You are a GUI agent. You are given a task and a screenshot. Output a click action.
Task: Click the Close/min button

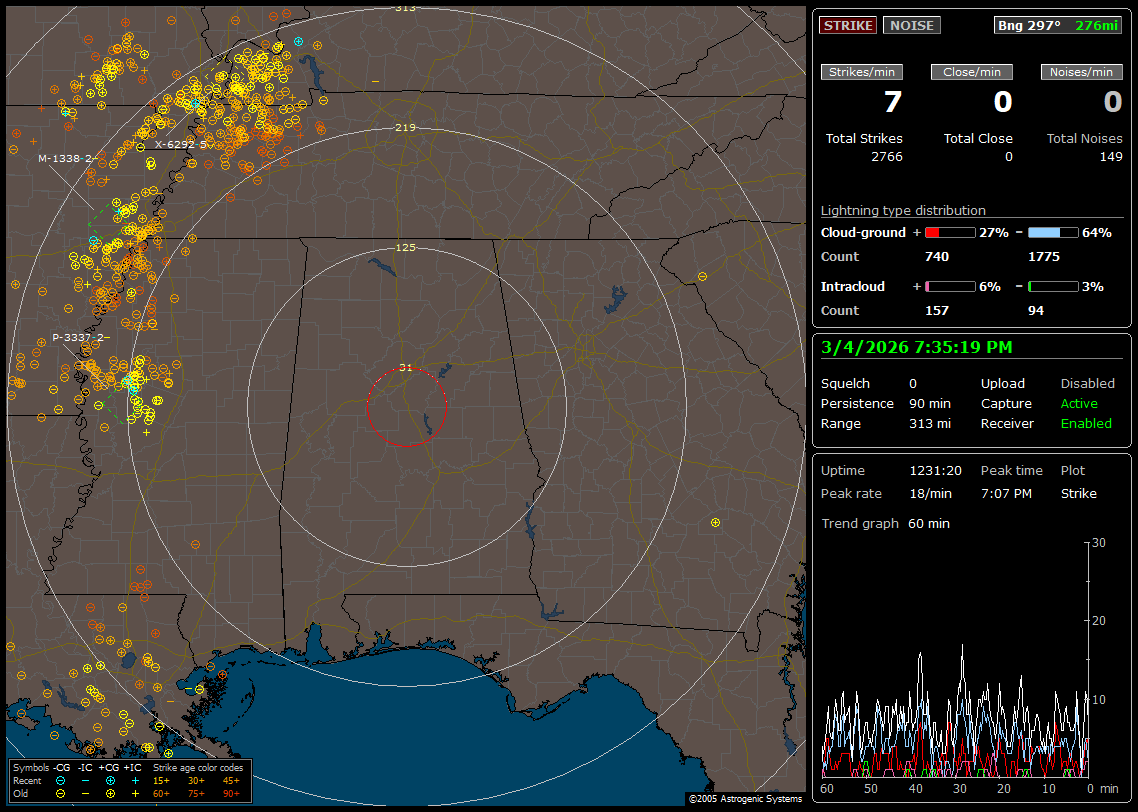click(972, 72)
